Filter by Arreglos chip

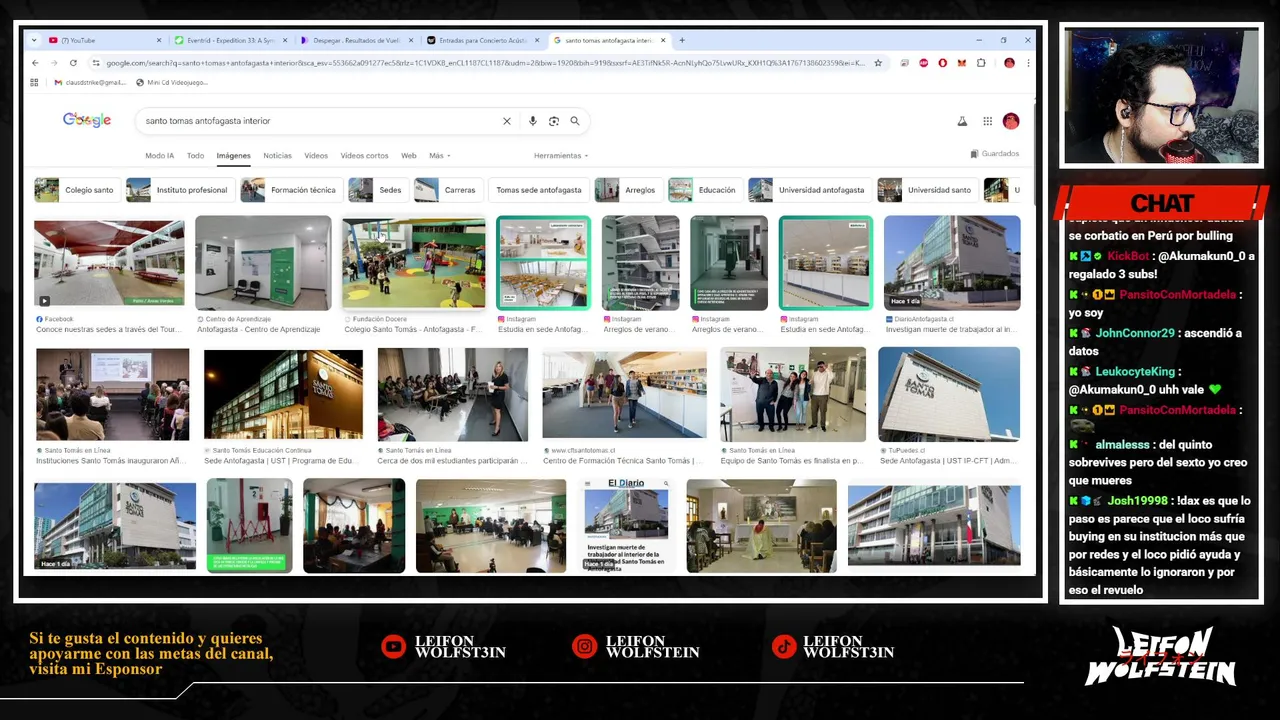(628, 190)
